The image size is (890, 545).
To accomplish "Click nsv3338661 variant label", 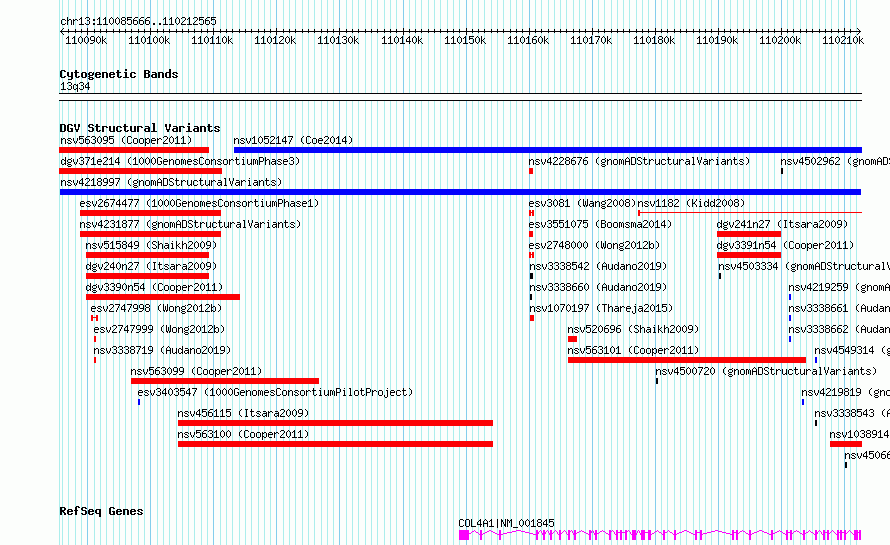I will pyautogui.click(x=839, y=308).
